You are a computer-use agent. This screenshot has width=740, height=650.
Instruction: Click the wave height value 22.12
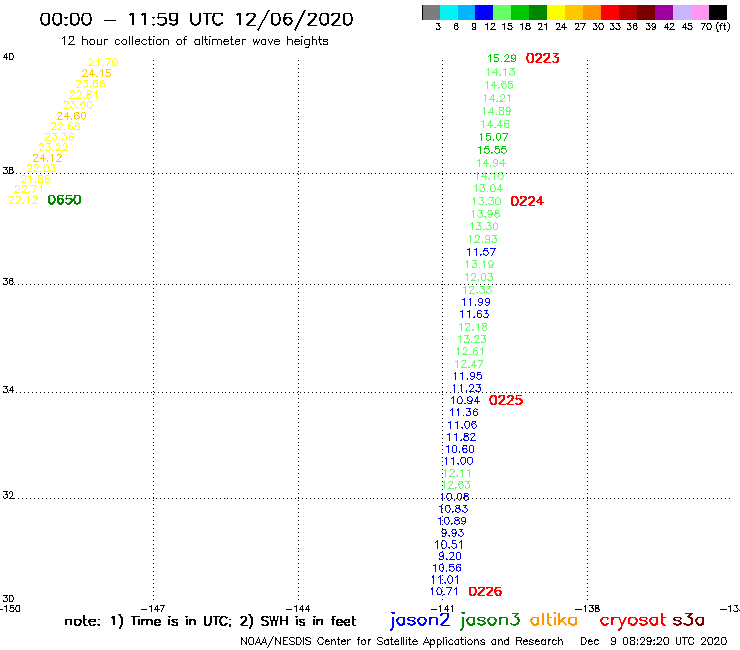pyautogui.click(x=24, y=200)
